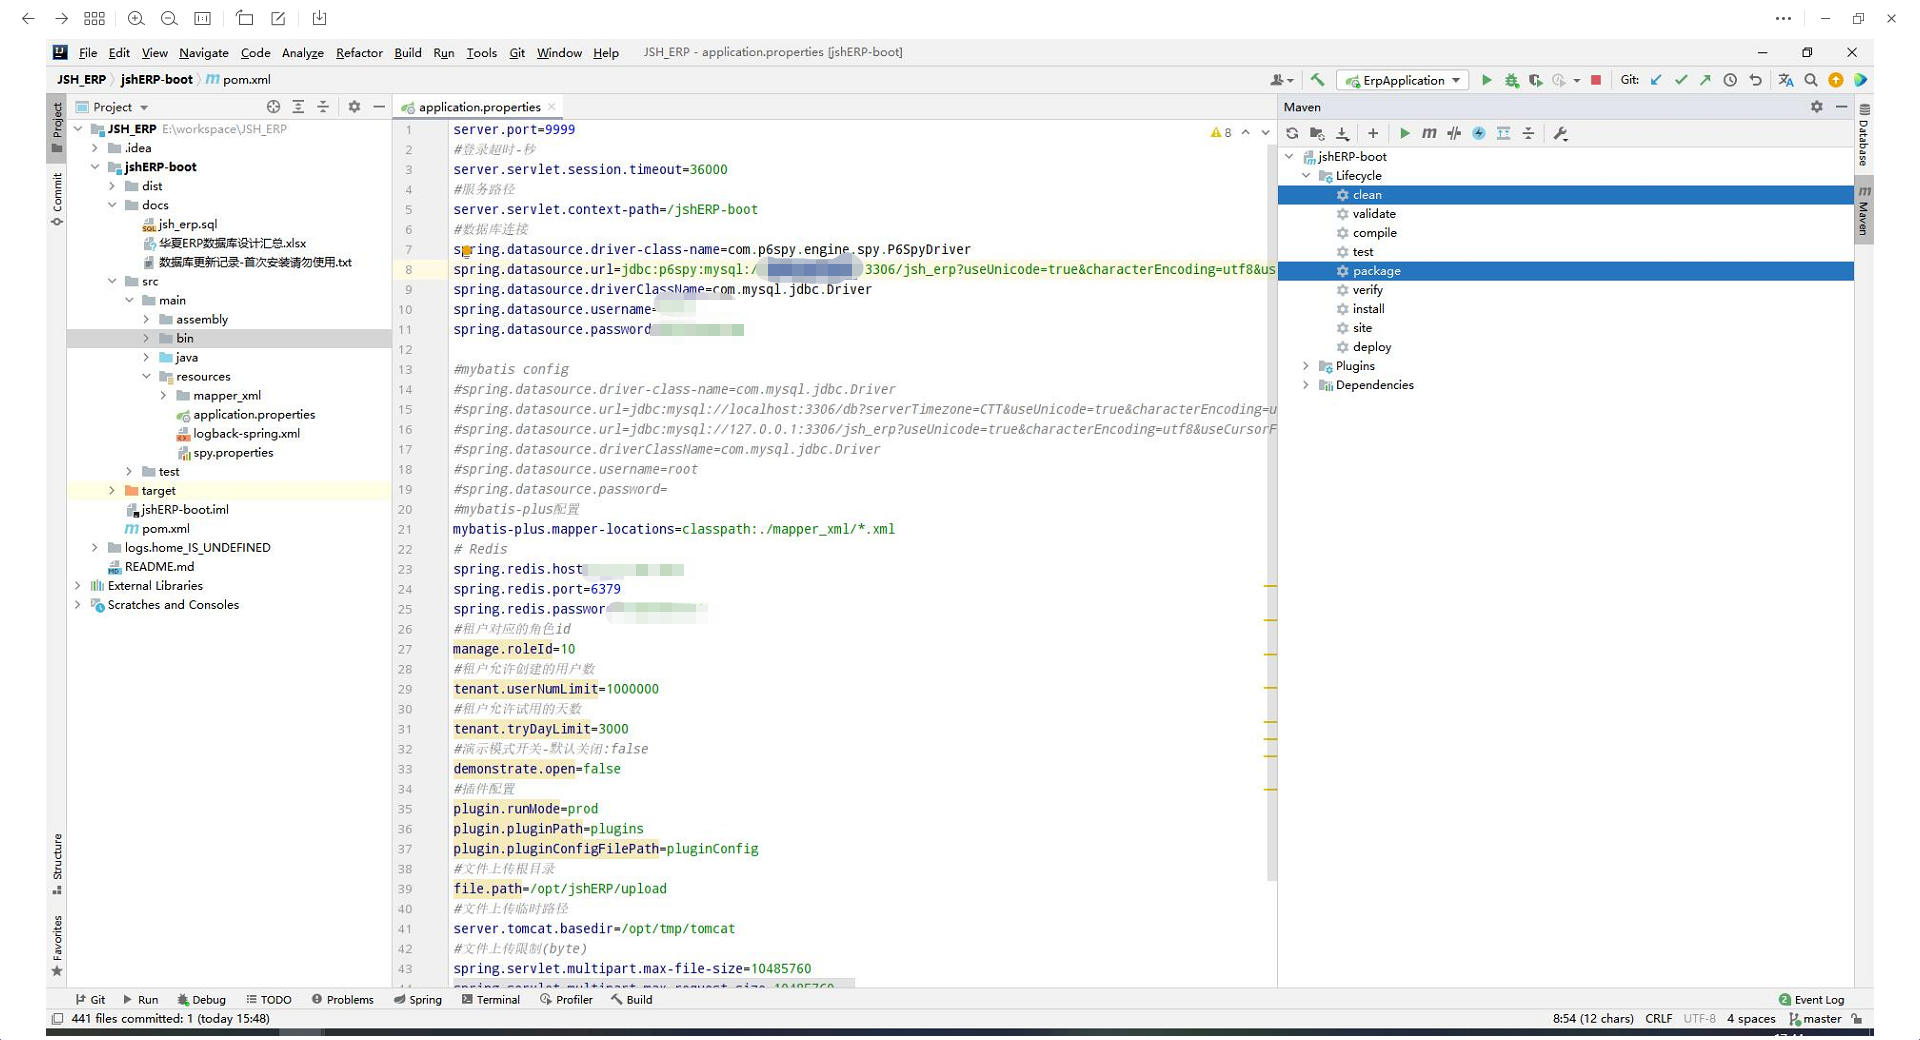Rollback changes with the undo arrow
Viewport: 1920px width, 1040px height.
click(x=1755, y=80)
